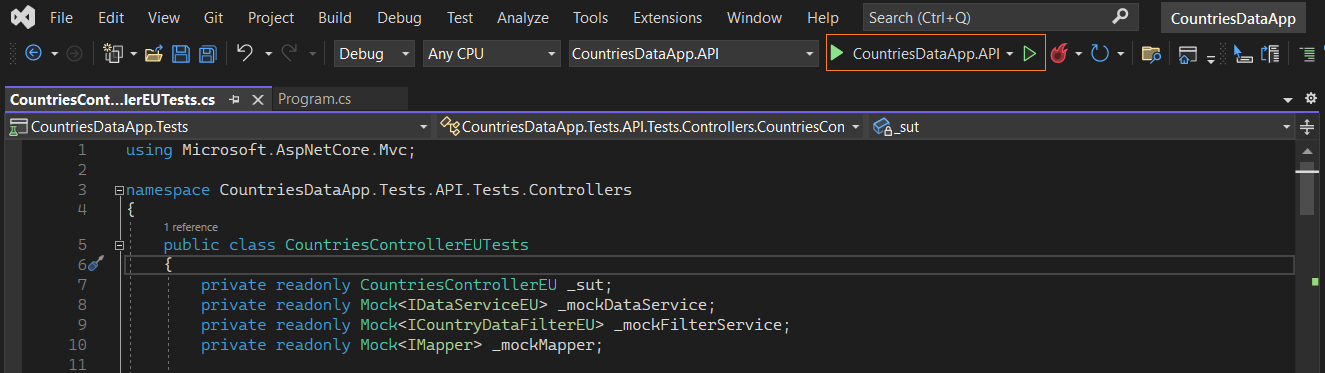This screenshot has width=1325, height=373.
Task: Collapse the namespace code block
Action: coord(119,190)
